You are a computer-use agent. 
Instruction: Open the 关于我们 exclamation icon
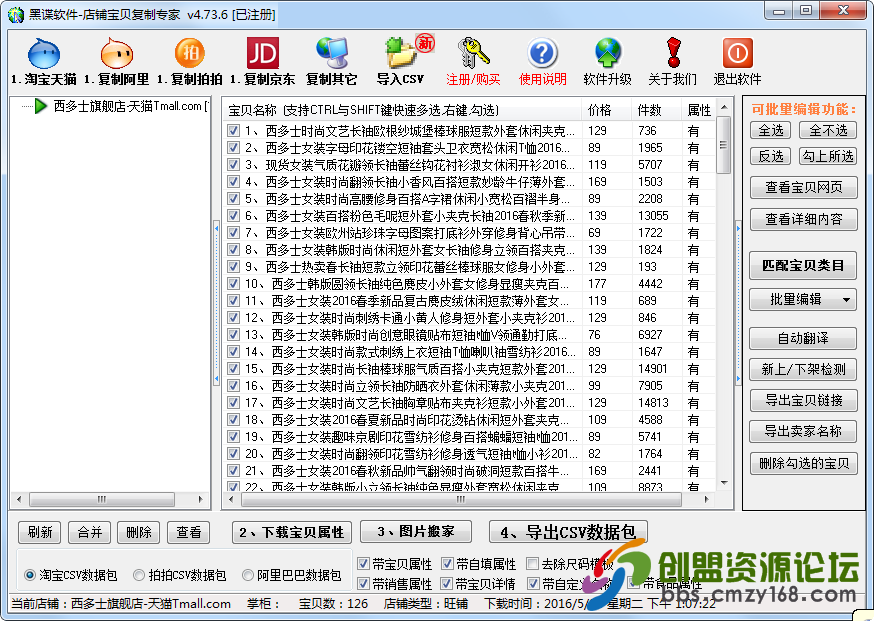pyautogui.click(x=673, y=54)
